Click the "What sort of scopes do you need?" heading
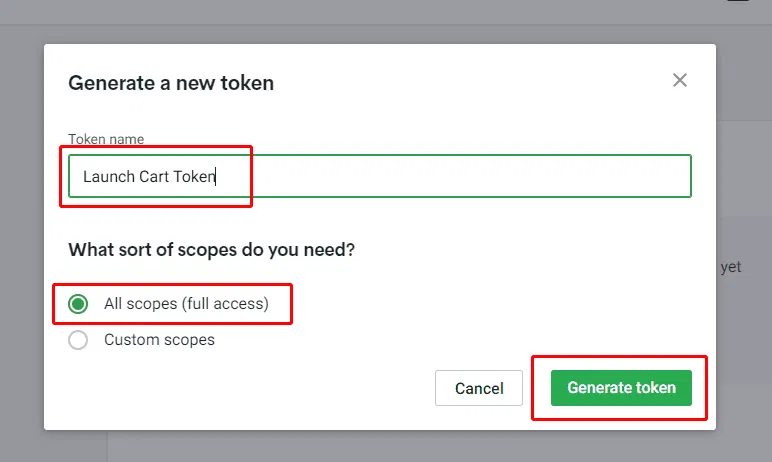The image size is (772, 462). coord(211,250)
